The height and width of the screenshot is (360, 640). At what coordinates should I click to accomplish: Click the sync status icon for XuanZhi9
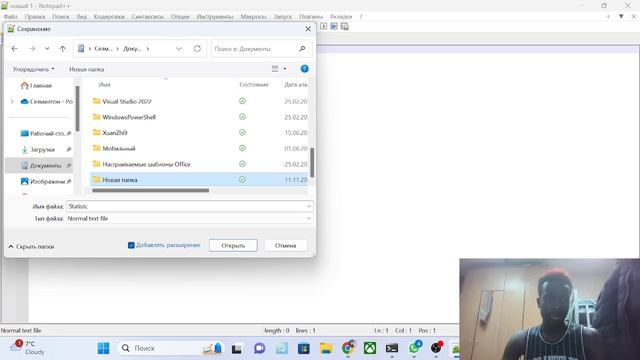coord(242,133)
